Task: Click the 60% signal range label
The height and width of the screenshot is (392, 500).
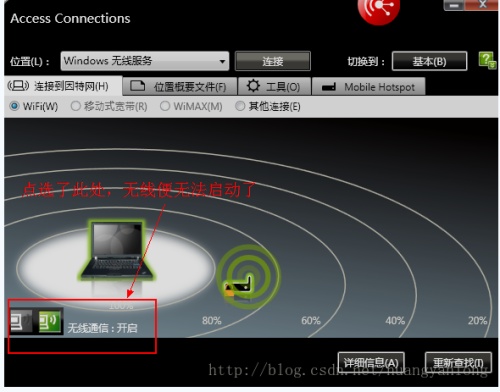Action: pyautogui.click(x=311, y=321)
